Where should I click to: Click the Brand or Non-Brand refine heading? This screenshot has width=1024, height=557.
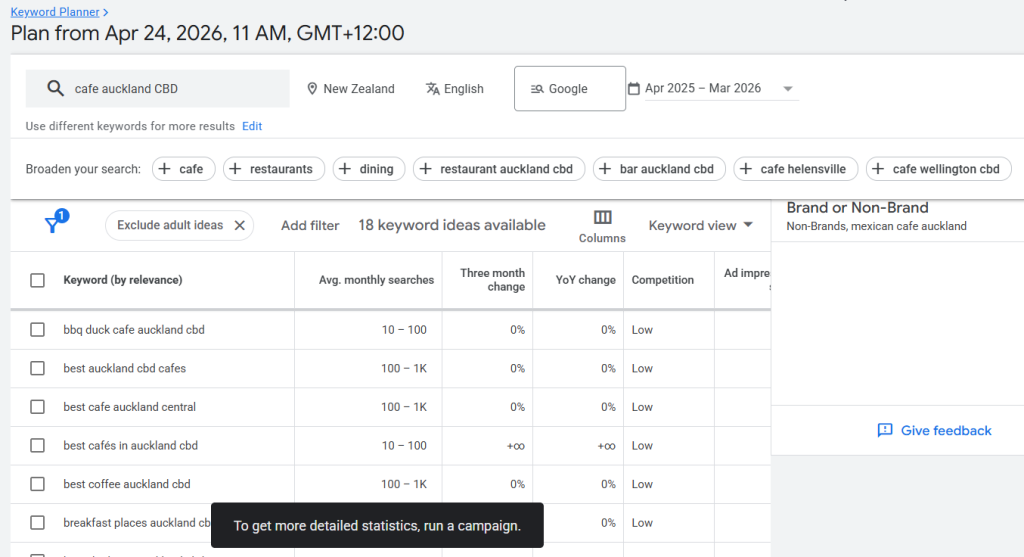click(857, 208)
